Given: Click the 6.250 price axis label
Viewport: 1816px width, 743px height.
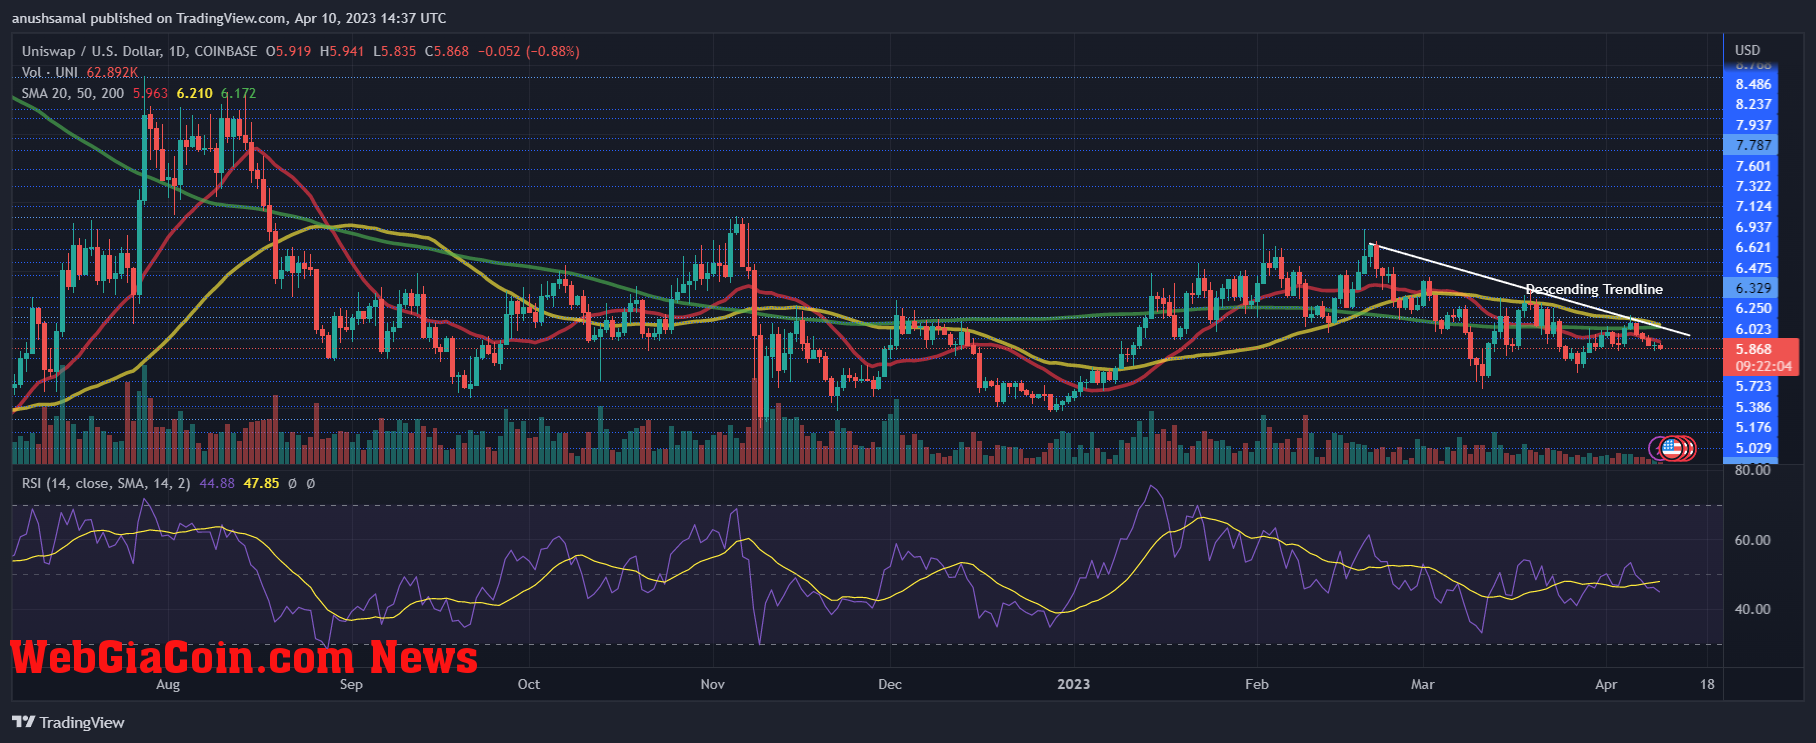Looking at the screenshot, I should [x=1753, y=308].
